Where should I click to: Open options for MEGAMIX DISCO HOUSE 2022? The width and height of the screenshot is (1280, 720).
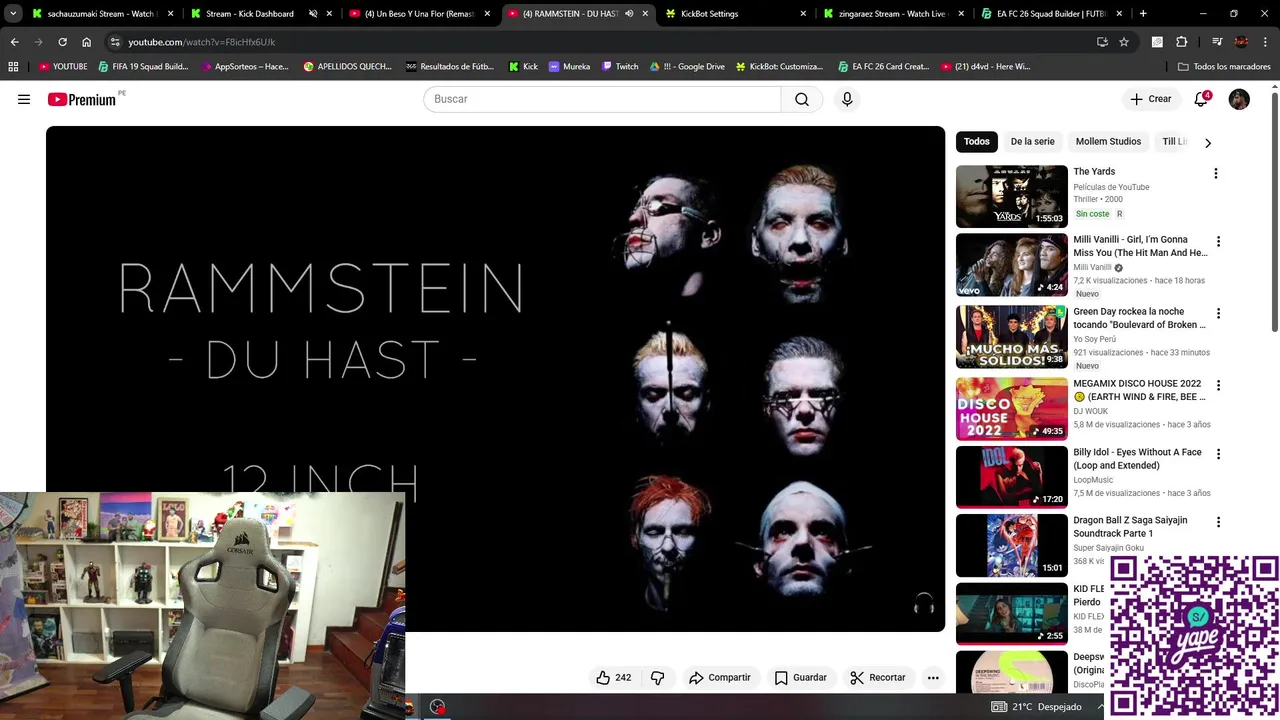(1218, 386)
